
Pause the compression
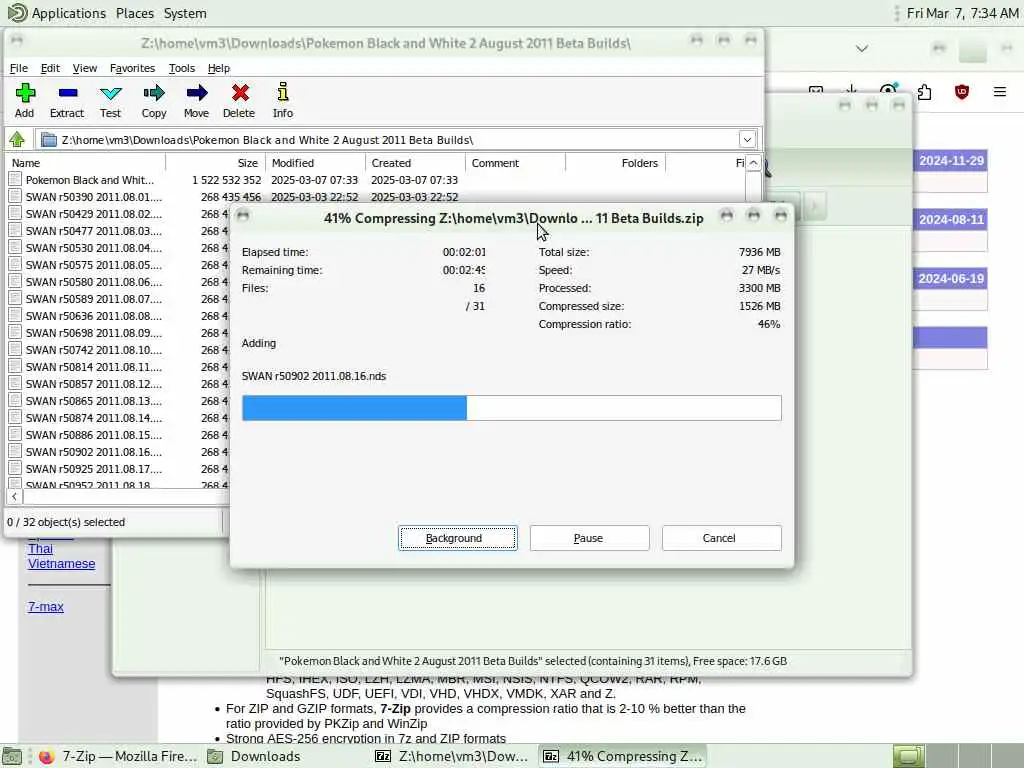coord(589,538)
